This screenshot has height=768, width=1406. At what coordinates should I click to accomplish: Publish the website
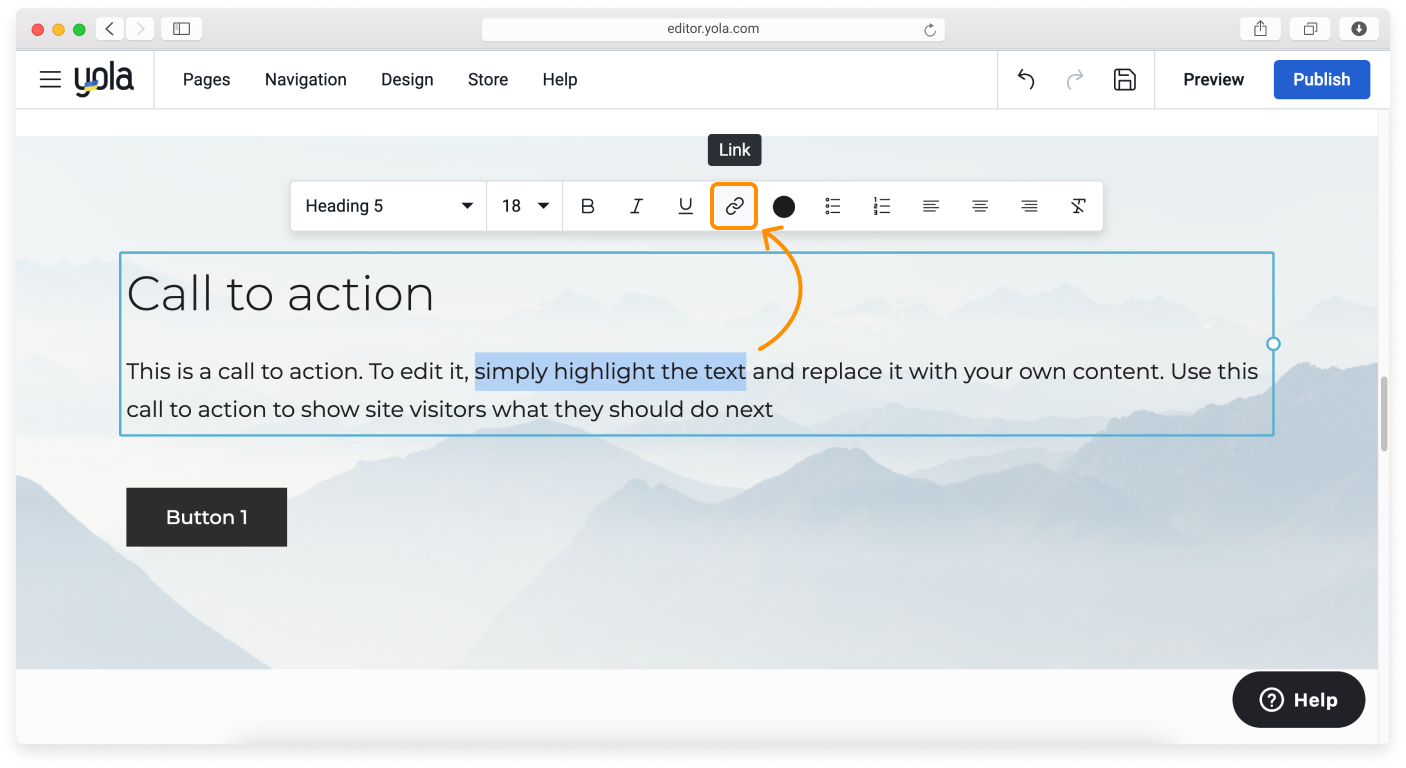[1321, 79]
